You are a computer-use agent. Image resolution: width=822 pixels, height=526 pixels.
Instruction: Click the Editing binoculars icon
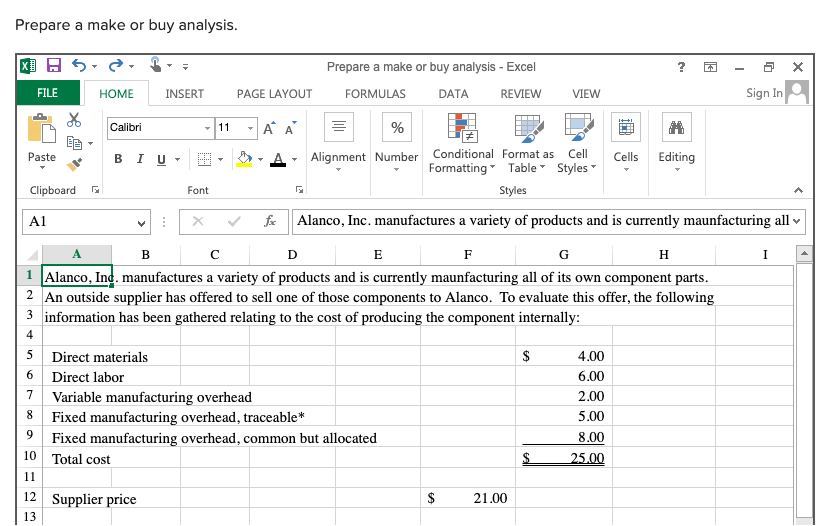pyautogui.click(x=676, y=127)
